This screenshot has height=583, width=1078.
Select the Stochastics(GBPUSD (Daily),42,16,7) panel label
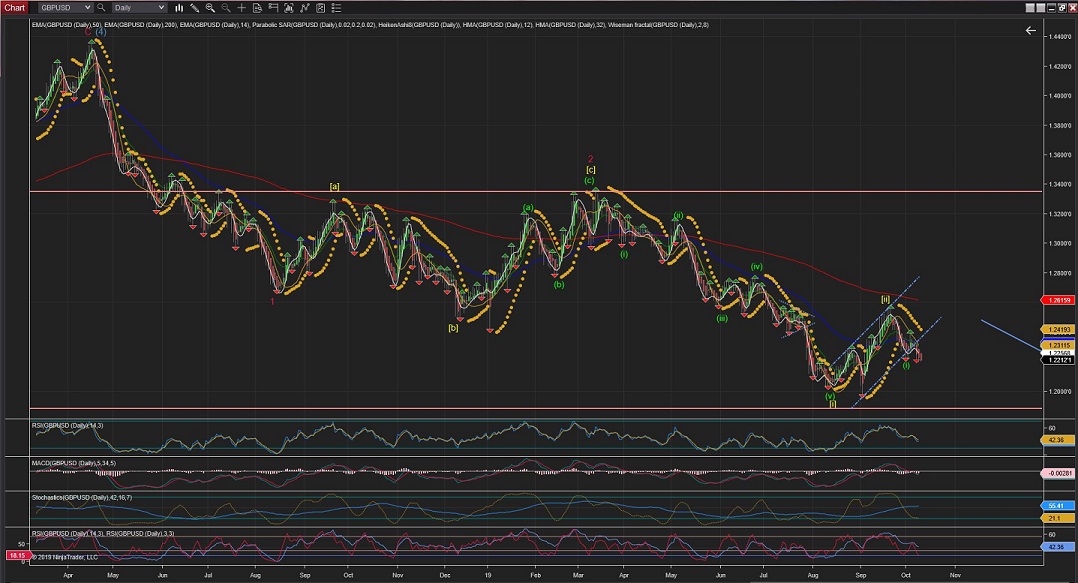82,497
